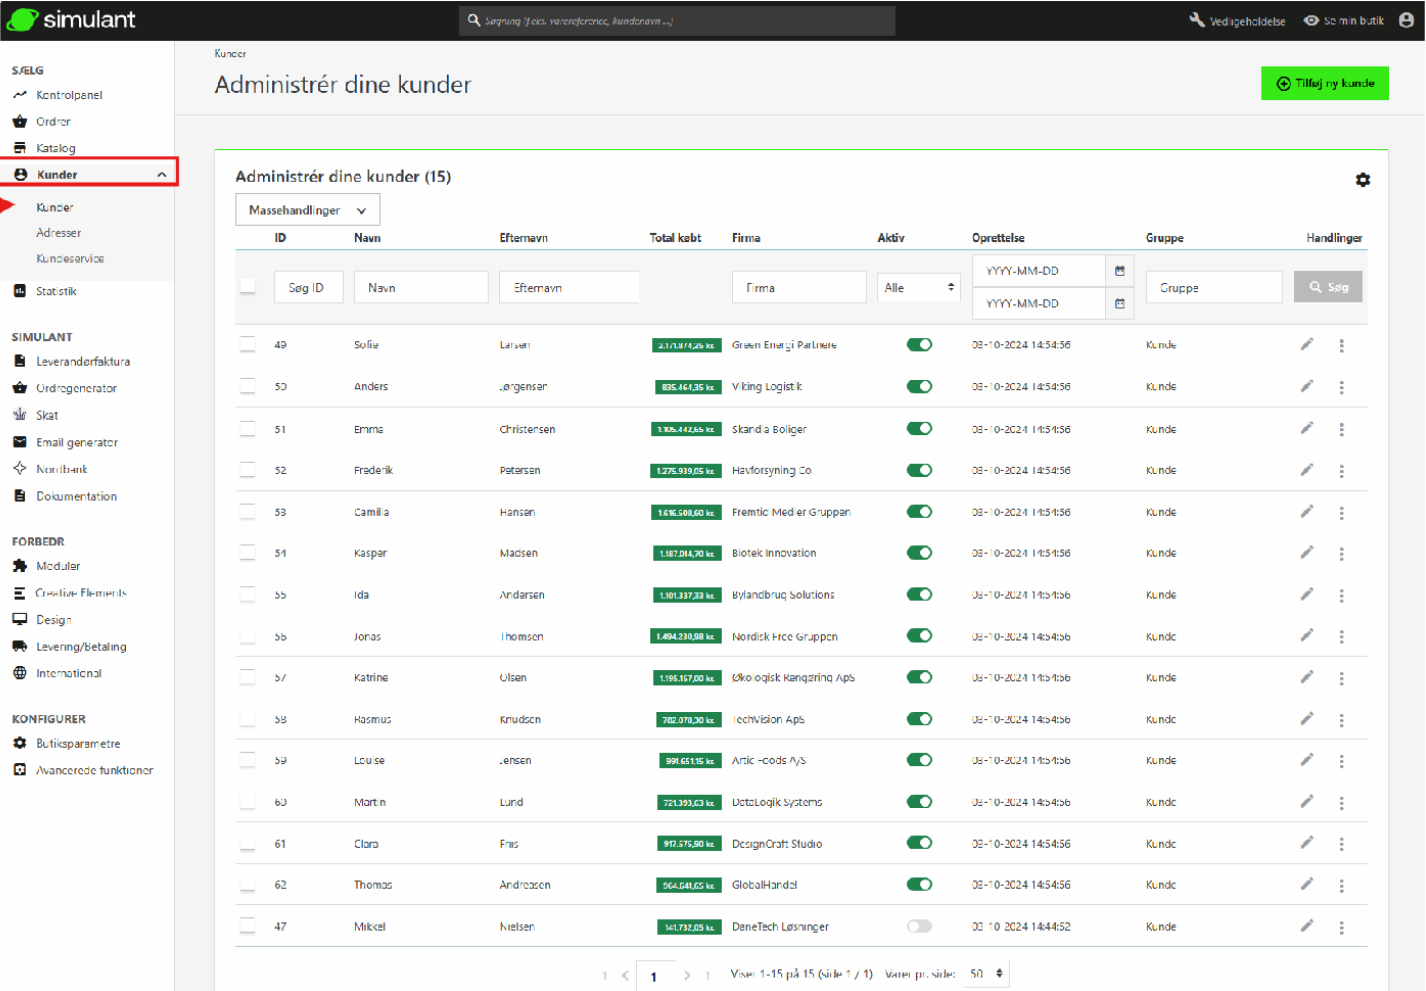Enable the active toggle for Mikkel Nielsen

coord(919,926)
